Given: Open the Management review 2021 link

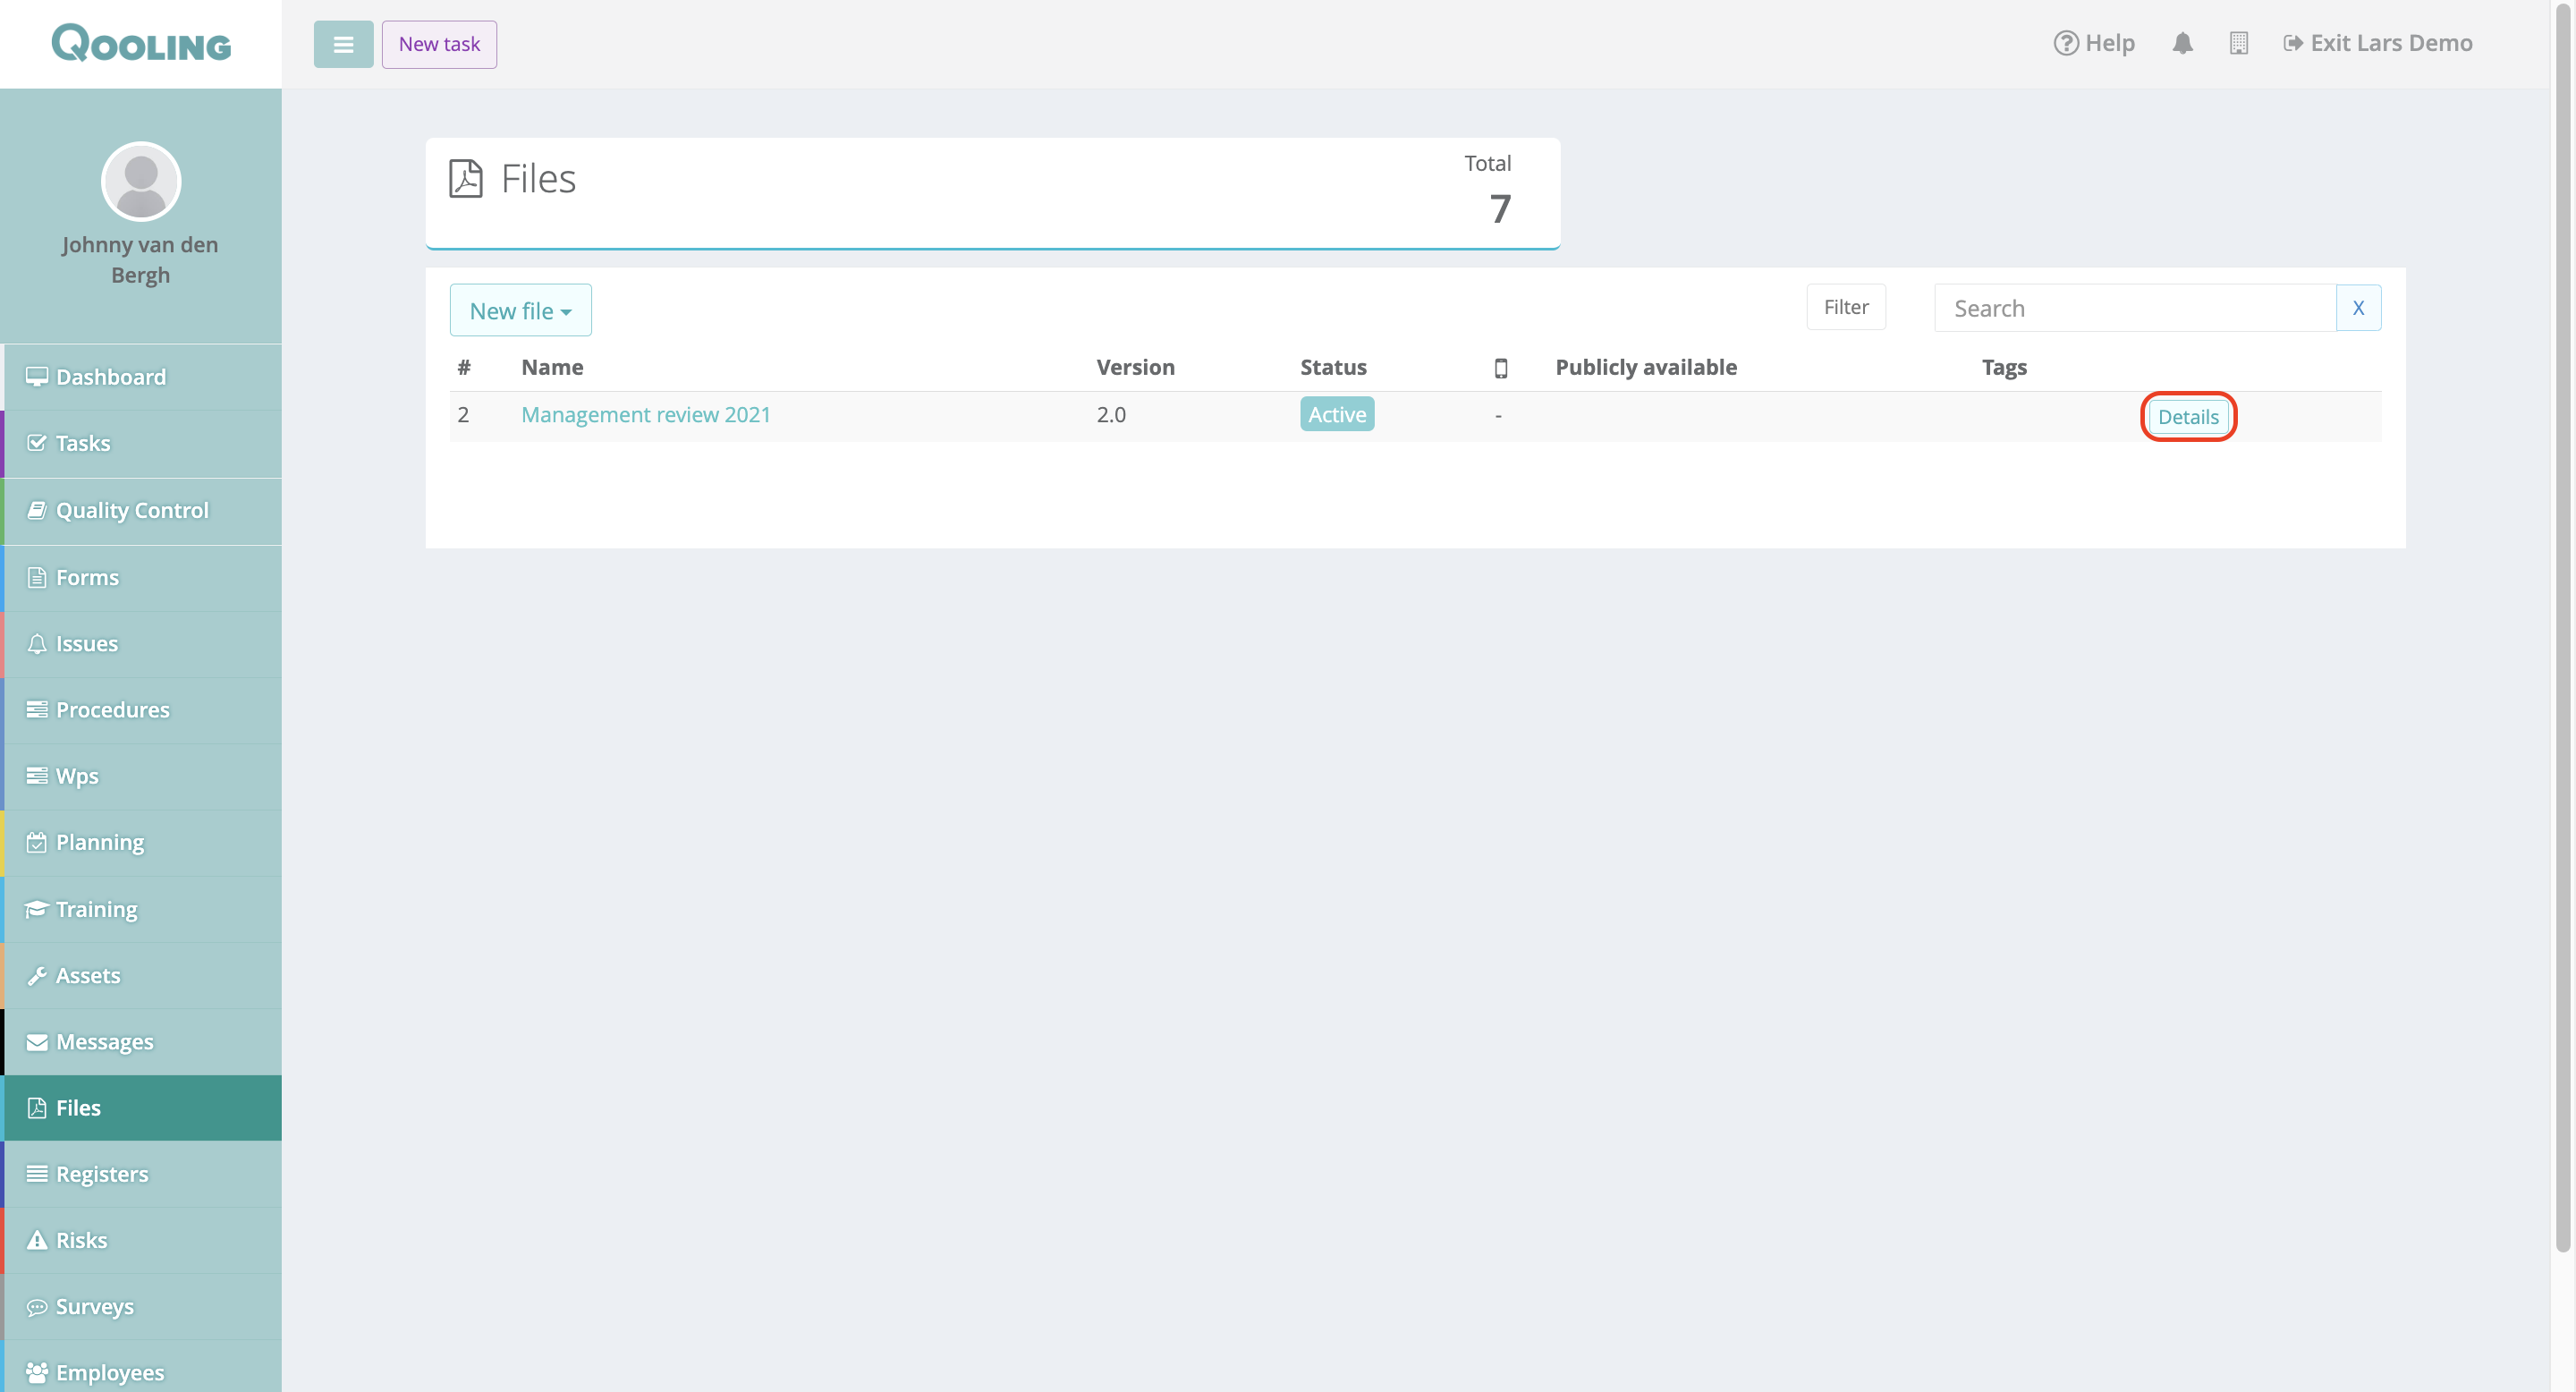Looking at the screenshot, I should pyautogui.click(x=645, y=414).
